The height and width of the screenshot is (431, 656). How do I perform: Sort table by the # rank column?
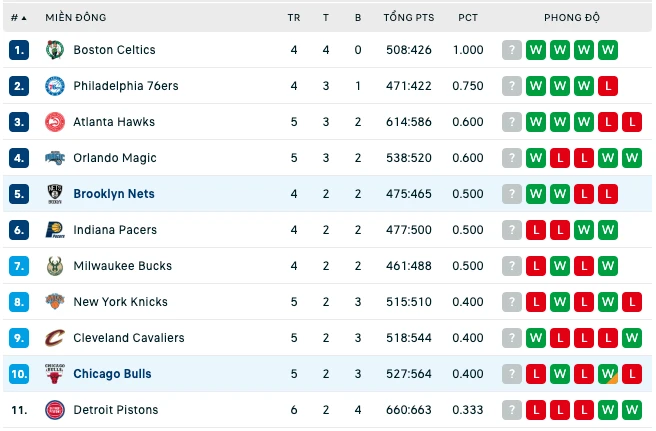point(18,18)
